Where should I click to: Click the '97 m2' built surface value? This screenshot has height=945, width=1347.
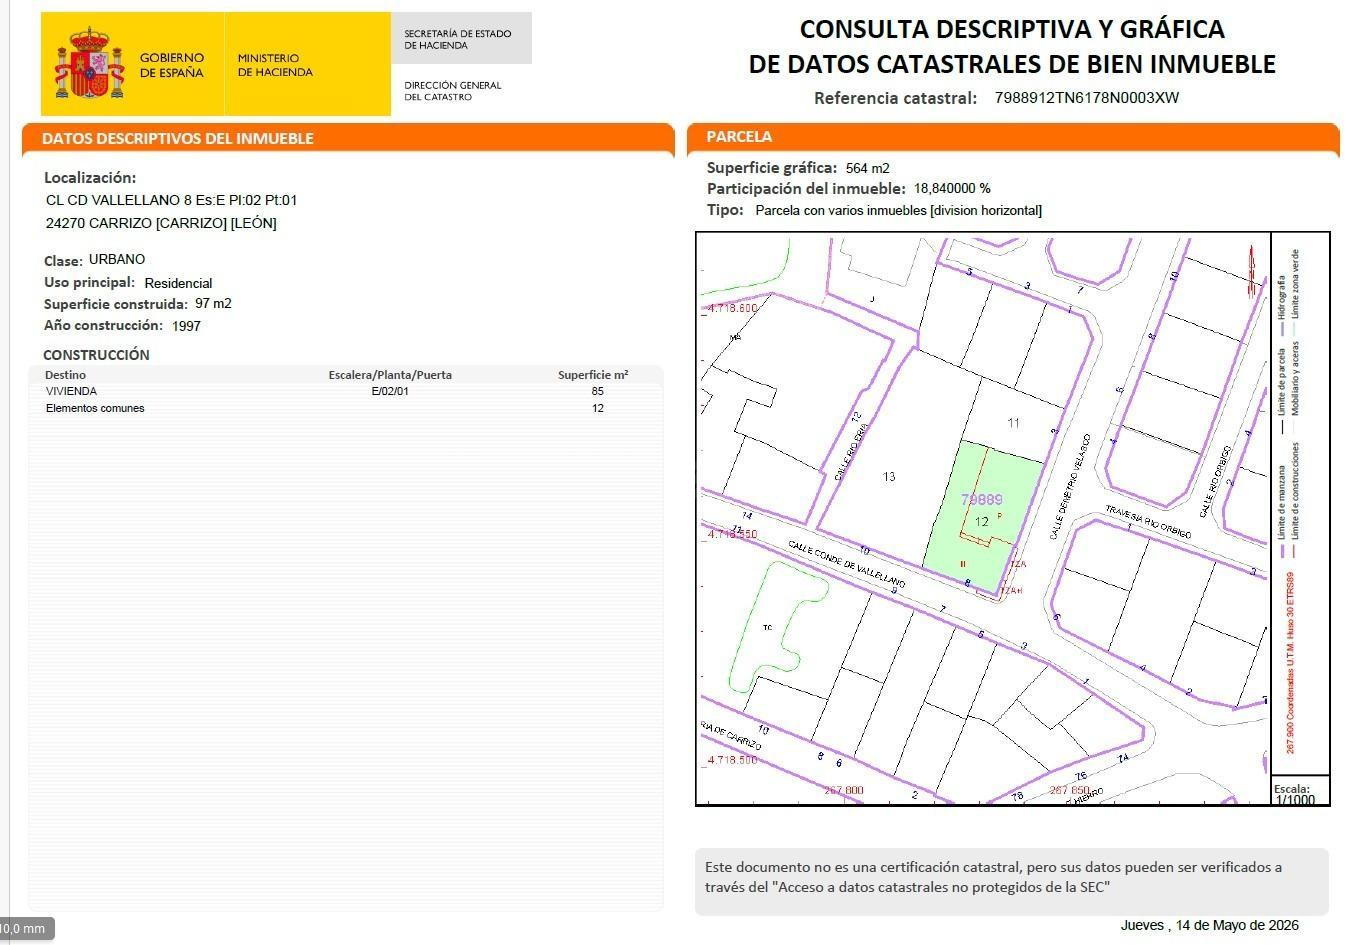tap(213, 303)
